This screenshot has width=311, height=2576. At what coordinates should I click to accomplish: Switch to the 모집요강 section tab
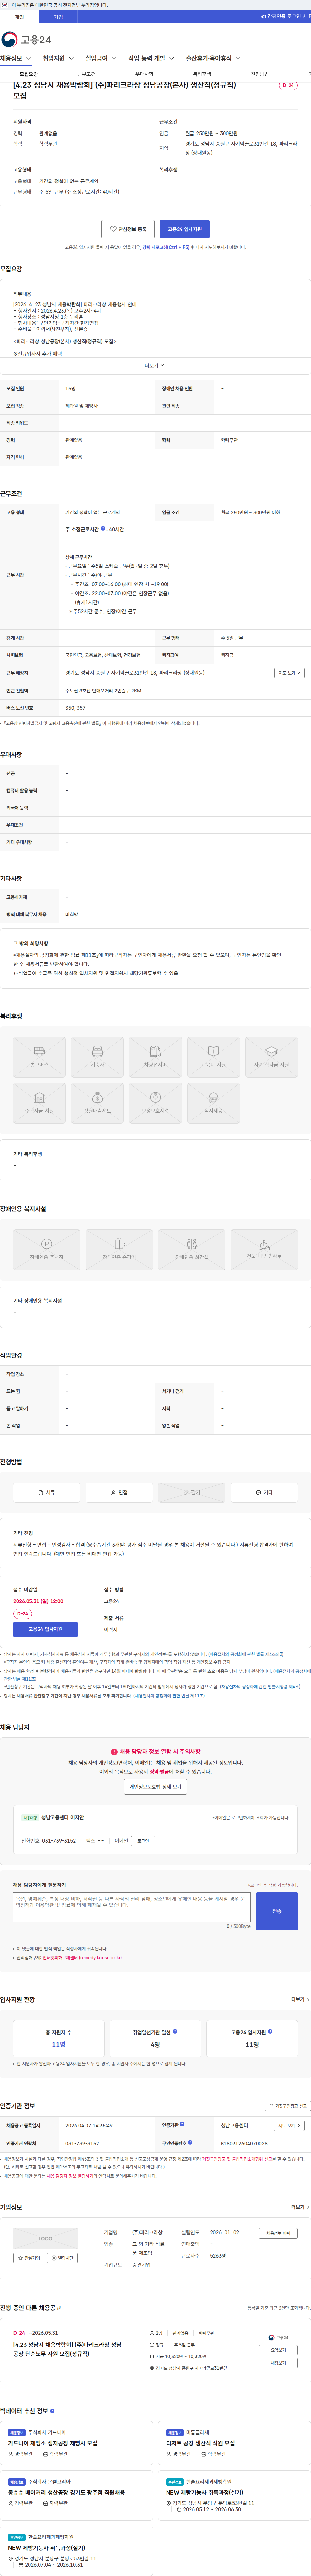[29, 74]
